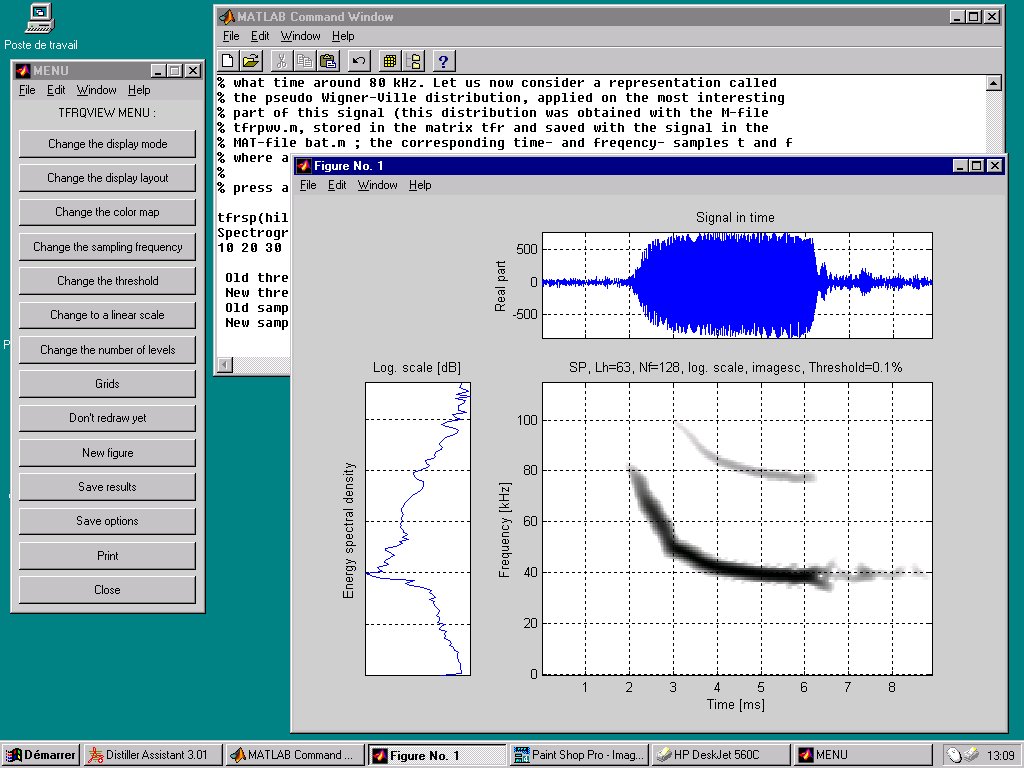Viewport: 1024px width, 768px height.
Task: Open Démarrer start button
Action: [40, 755]
